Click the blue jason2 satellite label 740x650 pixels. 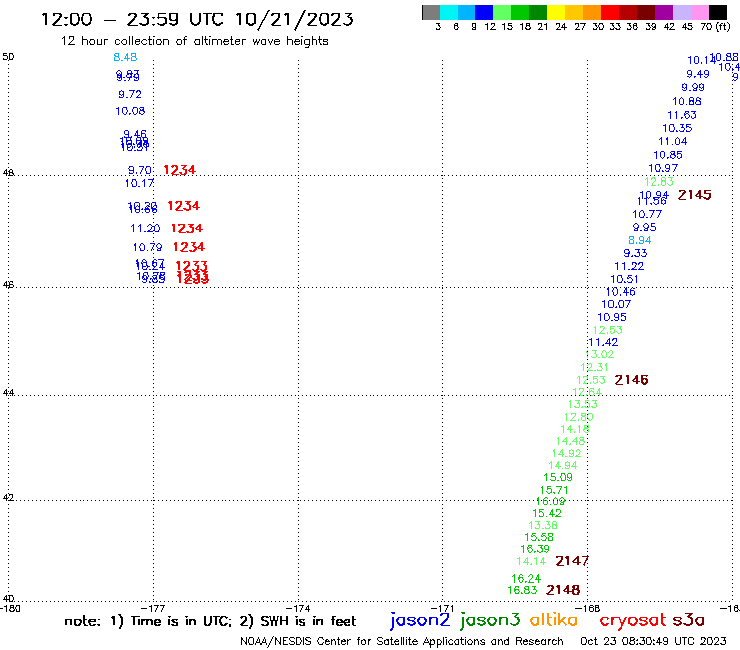point(420,620)
